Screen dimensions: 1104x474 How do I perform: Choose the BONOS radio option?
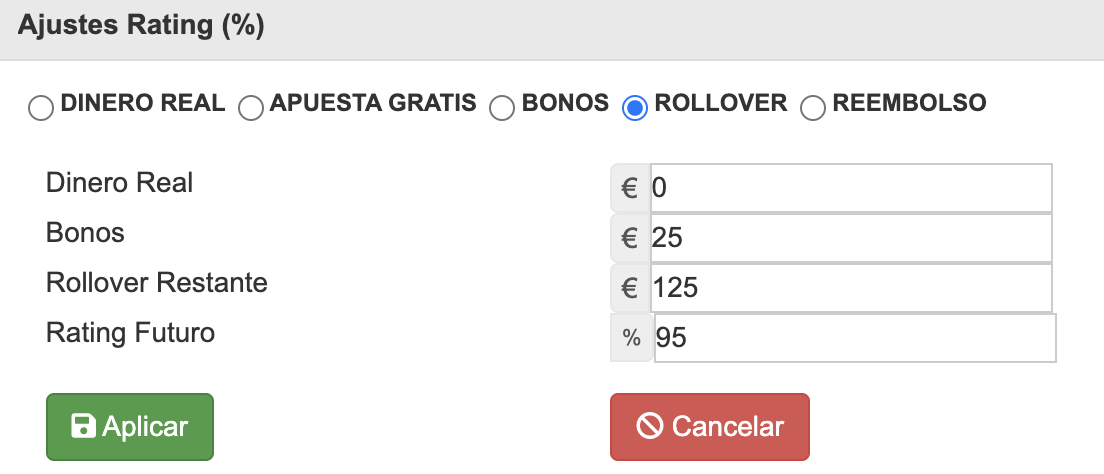(x=502, y=108)
